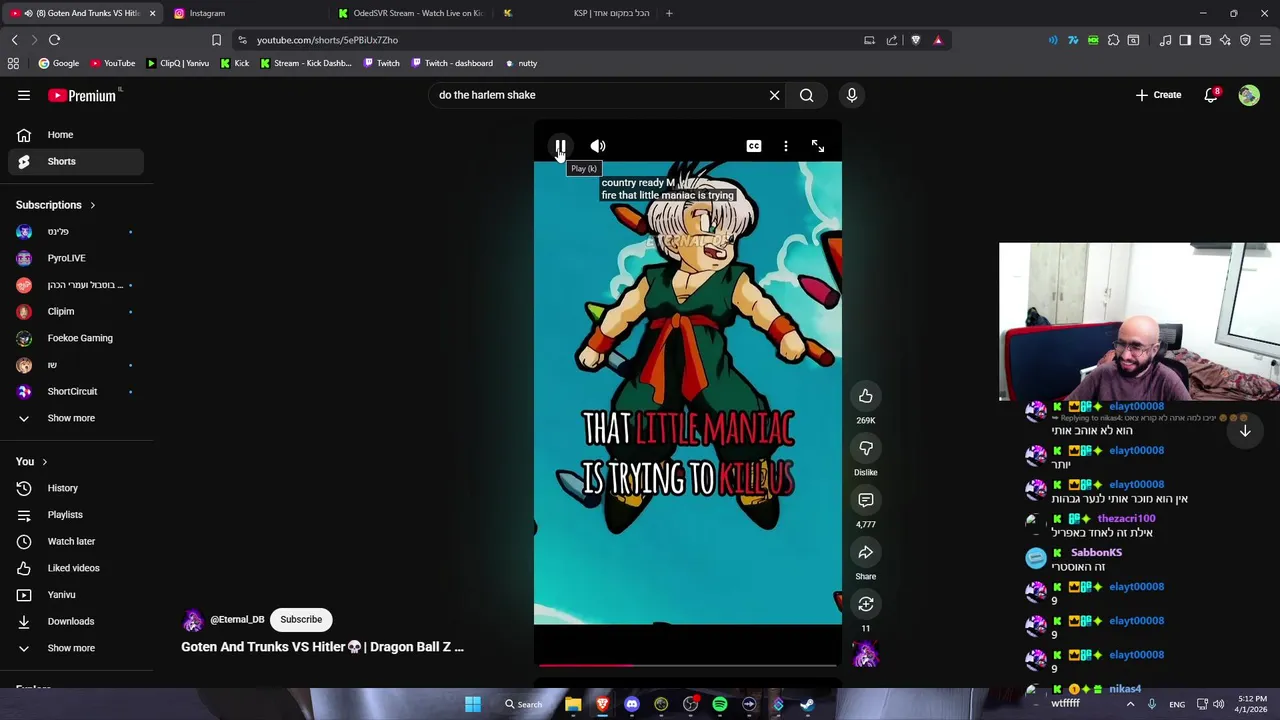Image resolution: width=1280 pixels, height=720 pixels.
Task: Click the browser address bar URL
Action: point(327,40)
